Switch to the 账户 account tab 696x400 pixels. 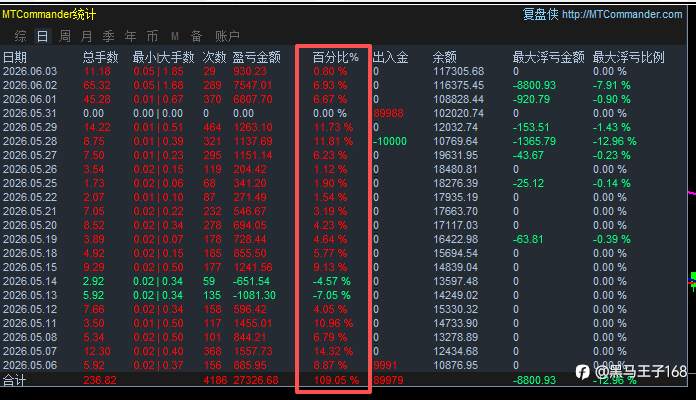[227, 36]
